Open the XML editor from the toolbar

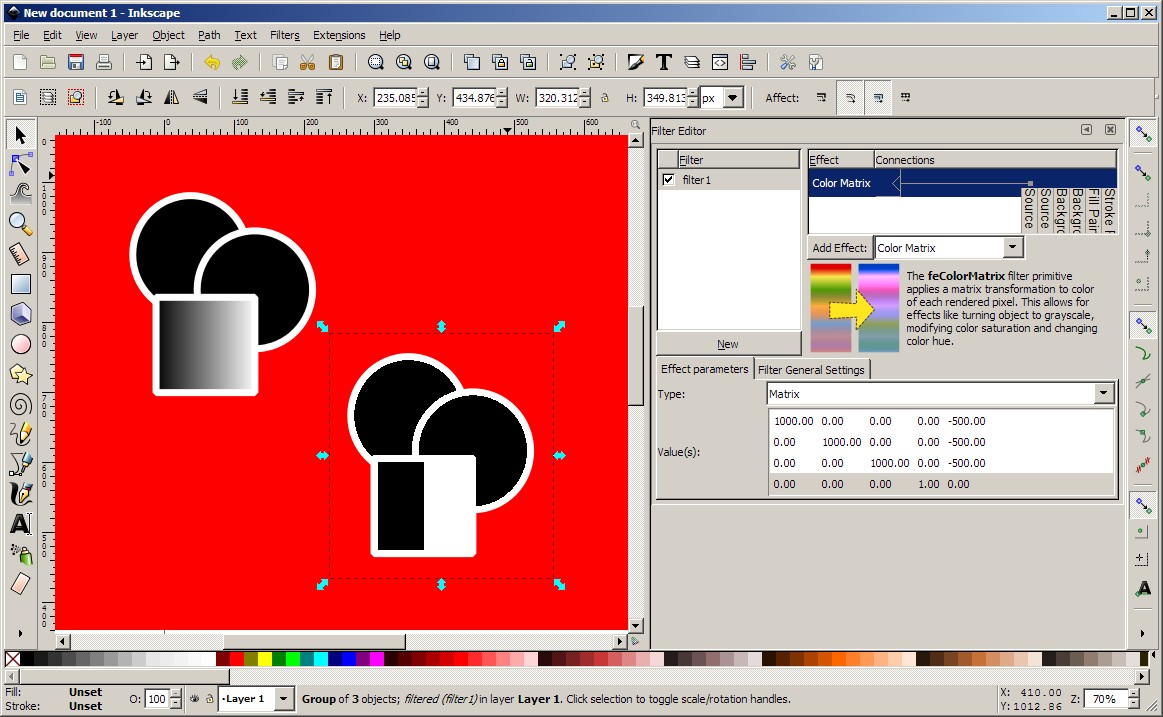click(719, 62)
